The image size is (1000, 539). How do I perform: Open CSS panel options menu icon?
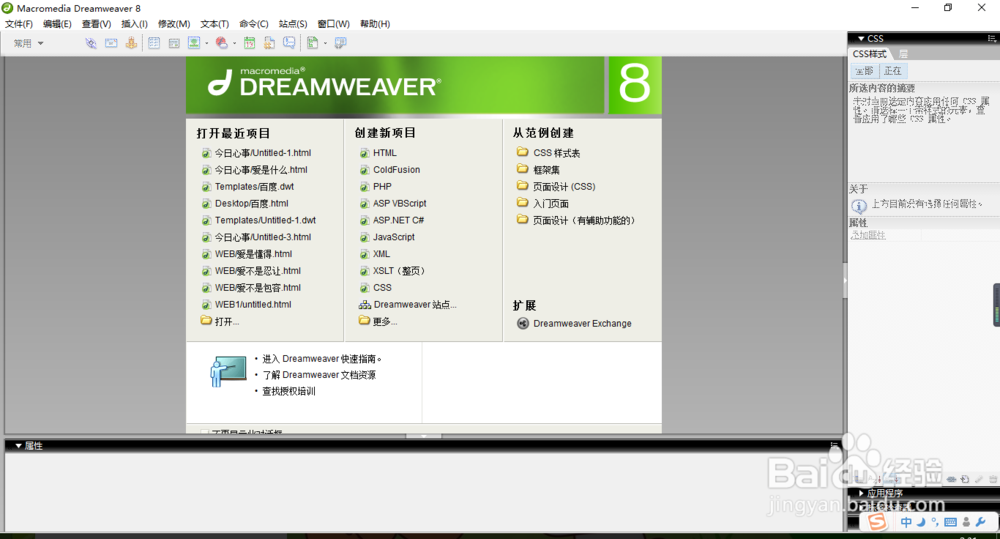pos(992,38)
